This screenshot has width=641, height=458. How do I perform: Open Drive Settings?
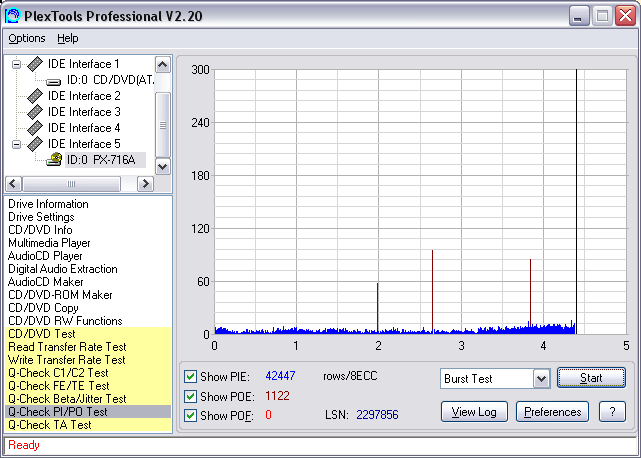[x=41, y=217]
